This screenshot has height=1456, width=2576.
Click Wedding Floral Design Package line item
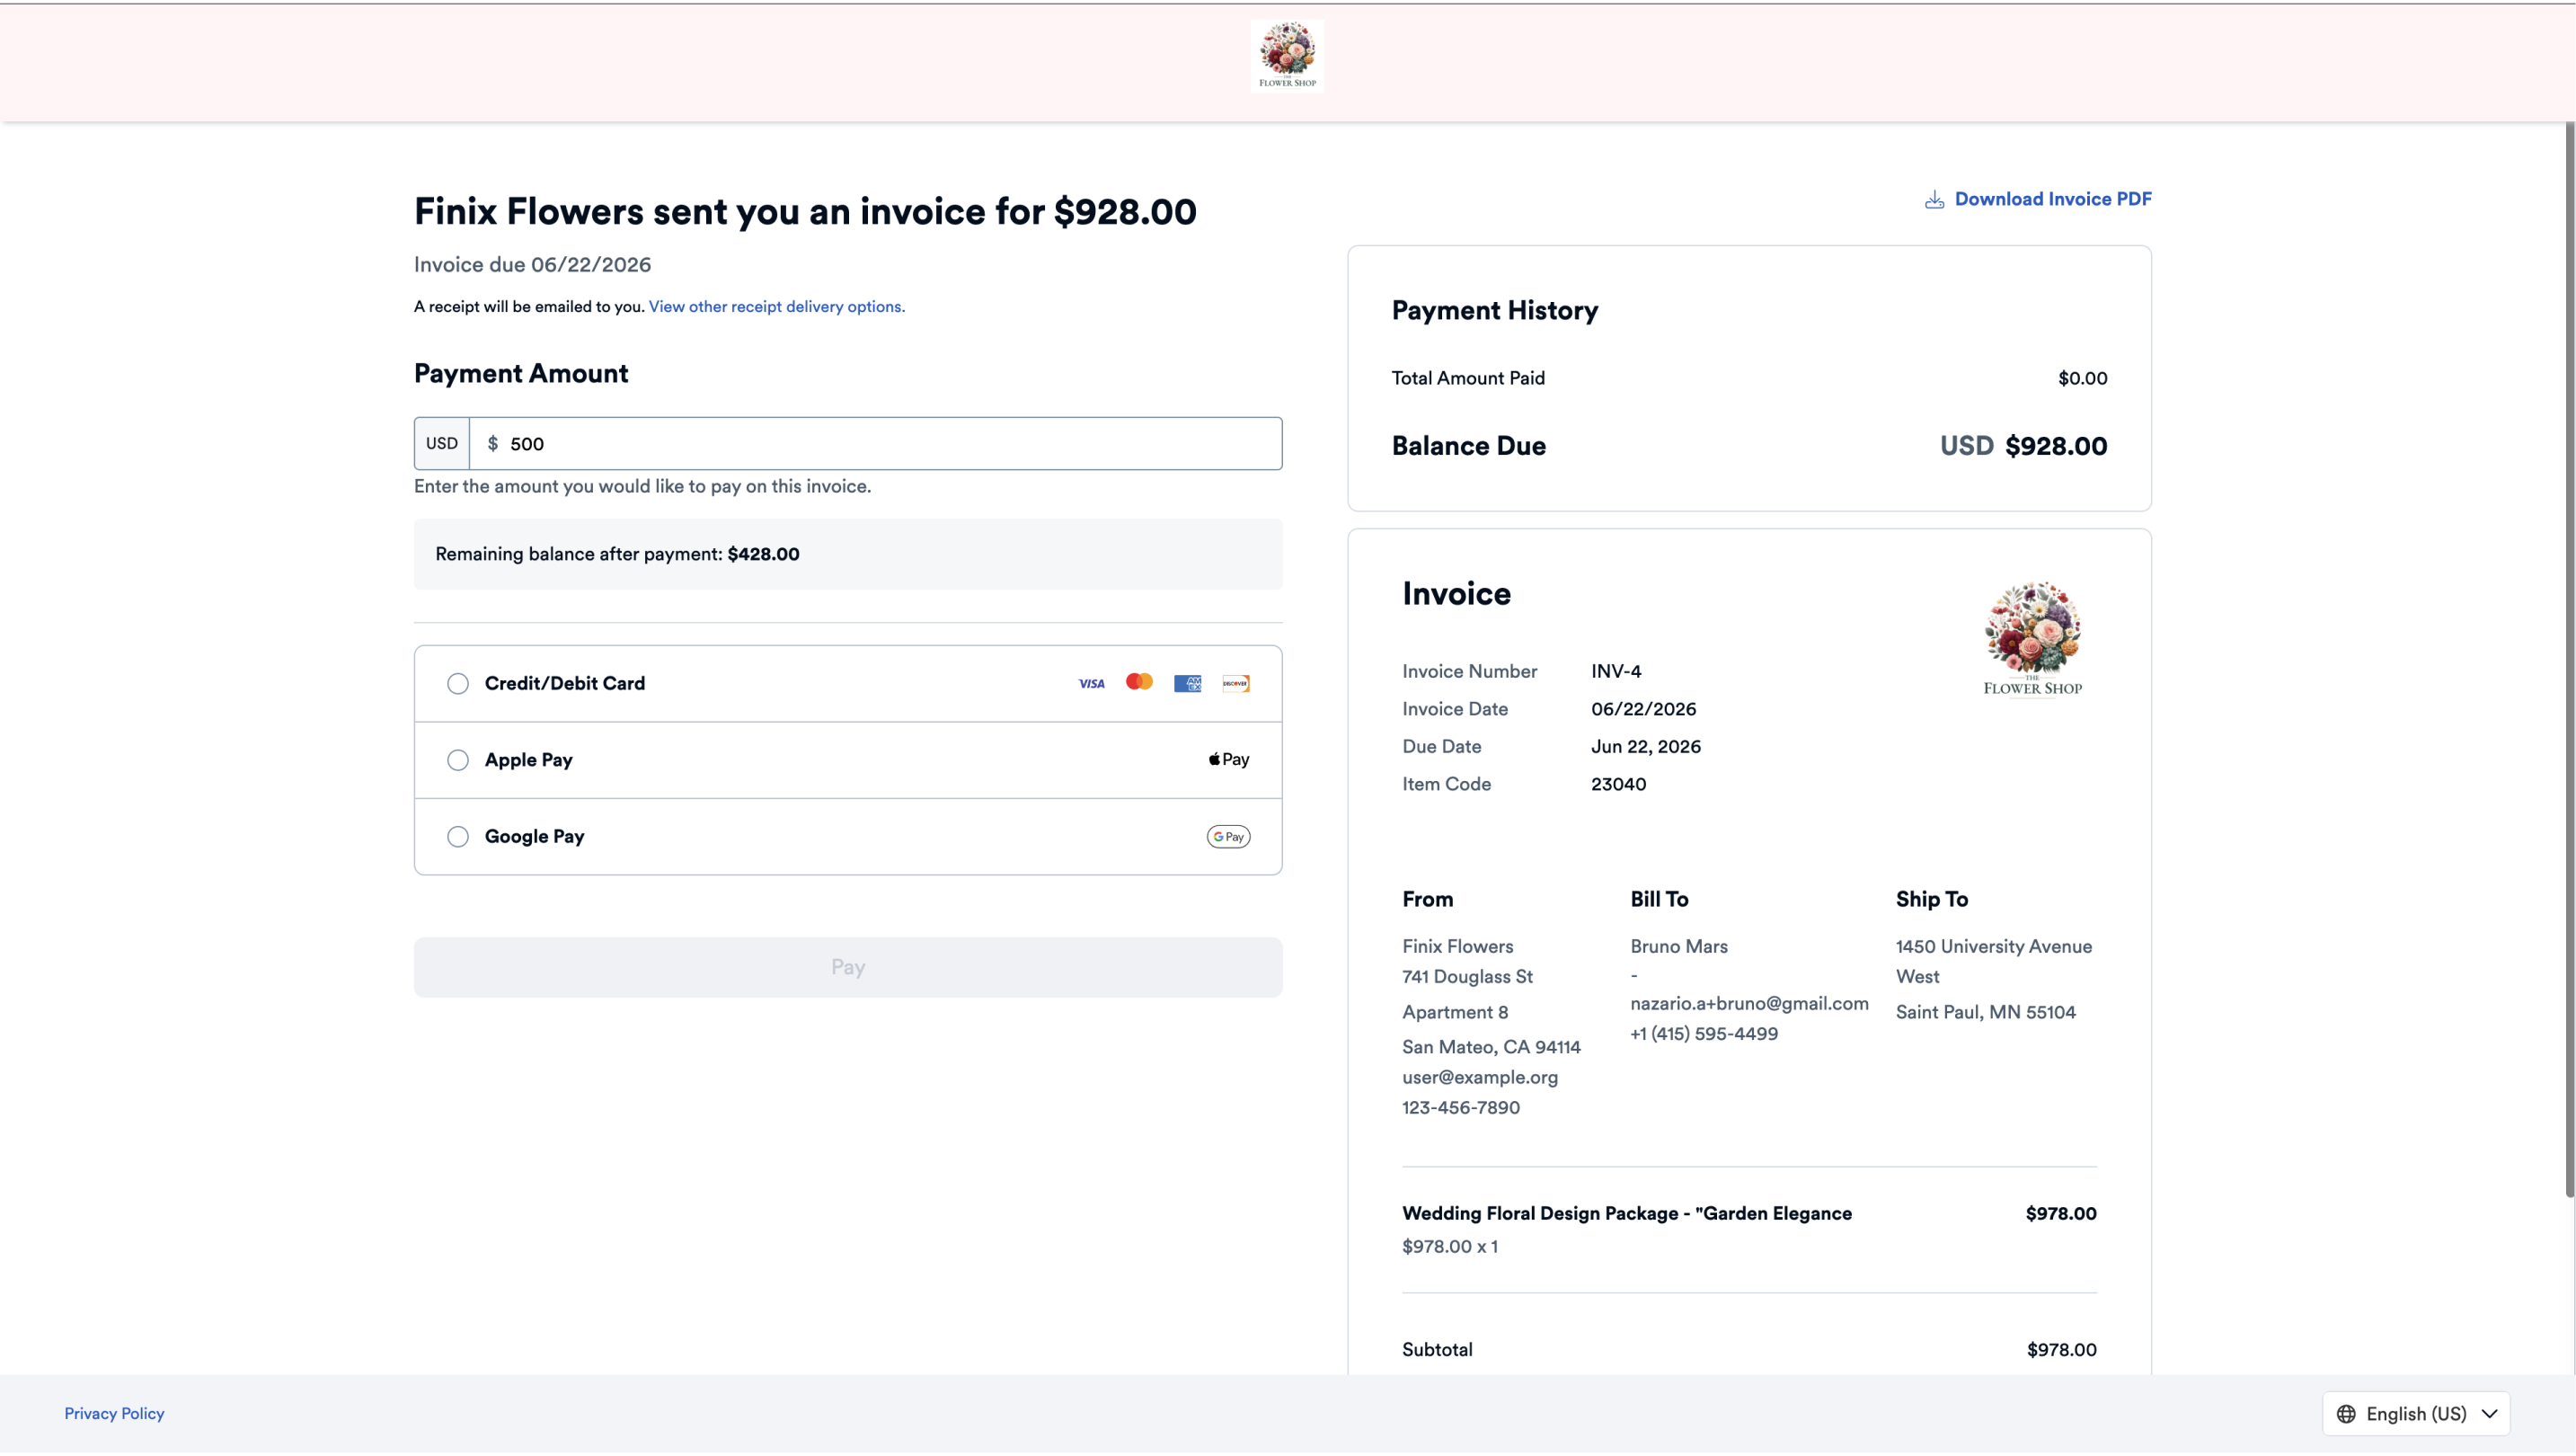pos(1627,1214)
